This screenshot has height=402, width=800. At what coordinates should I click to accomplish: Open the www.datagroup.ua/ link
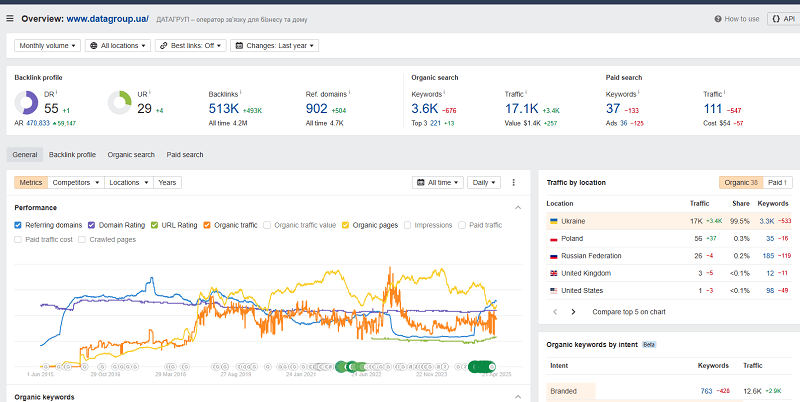108,19
